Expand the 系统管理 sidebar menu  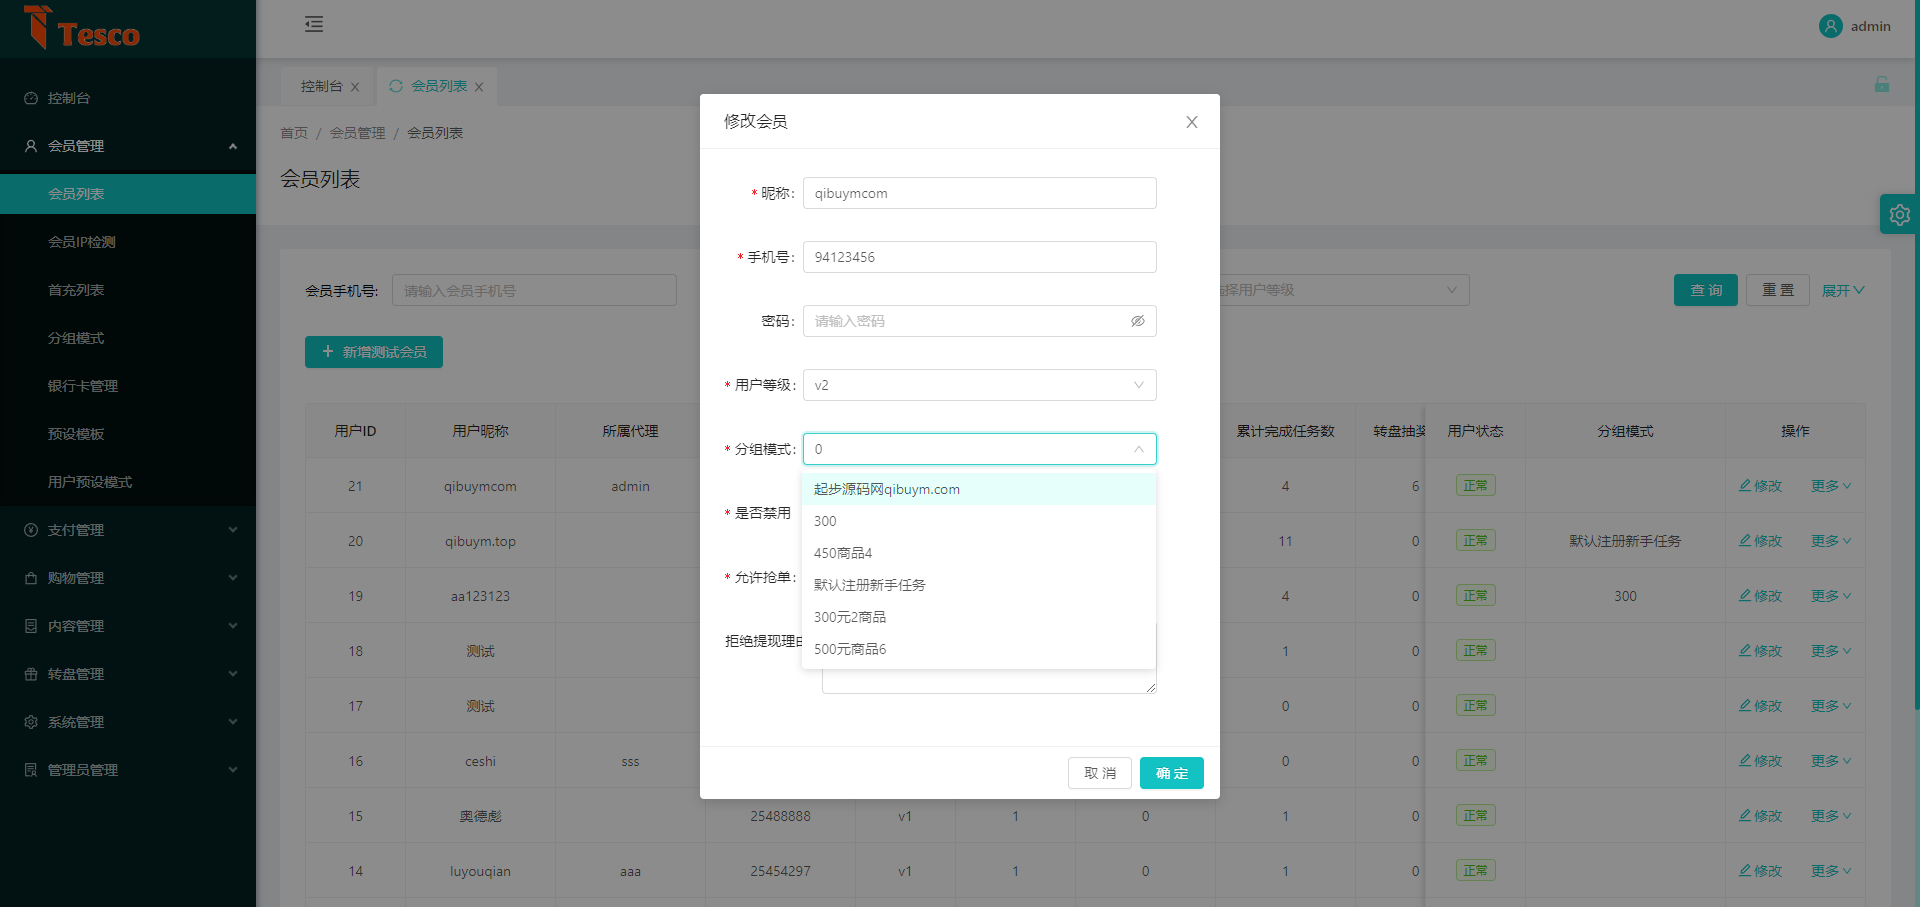coord(128,722)
